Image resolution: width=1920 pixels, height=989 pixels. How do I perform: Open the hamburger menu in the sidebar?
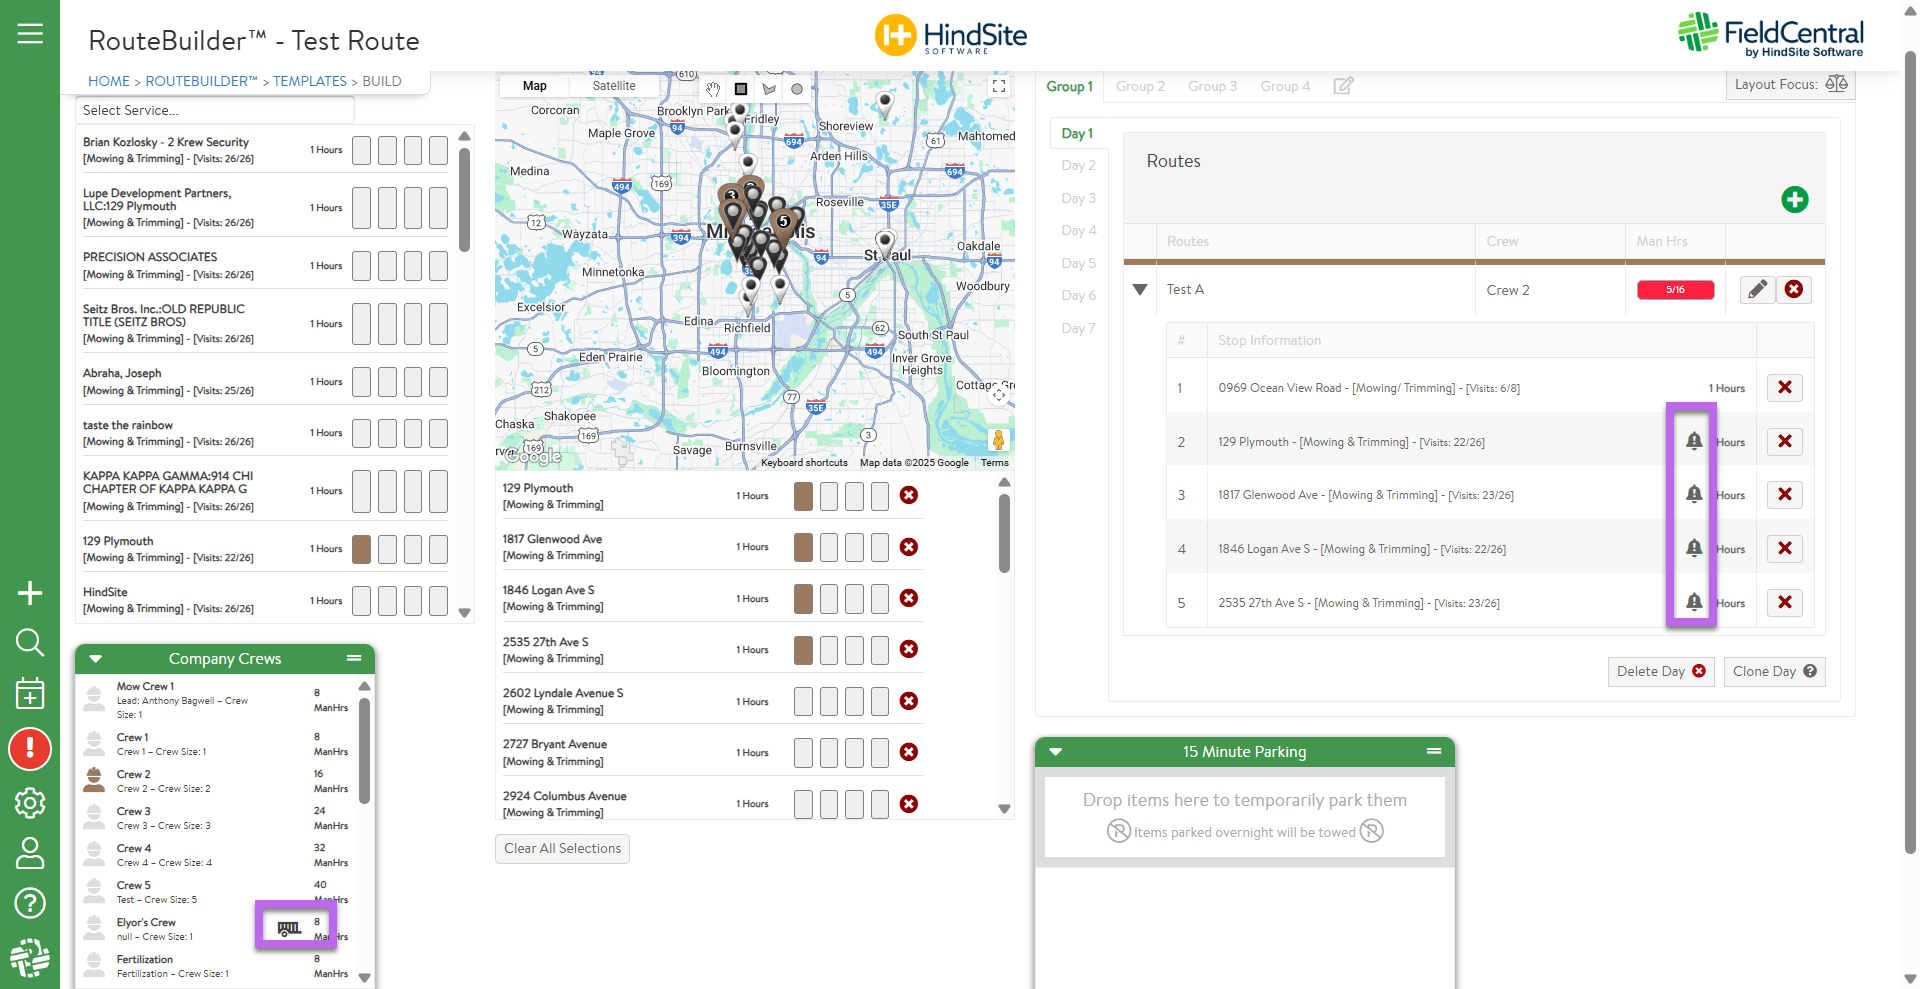[30, 34]
